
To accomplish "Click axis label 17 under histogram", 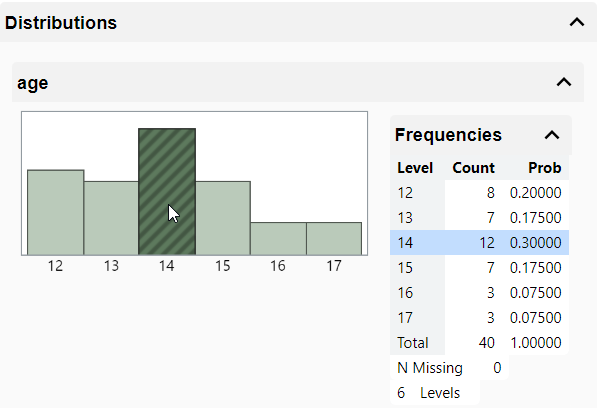I will (x=333, y=266).
